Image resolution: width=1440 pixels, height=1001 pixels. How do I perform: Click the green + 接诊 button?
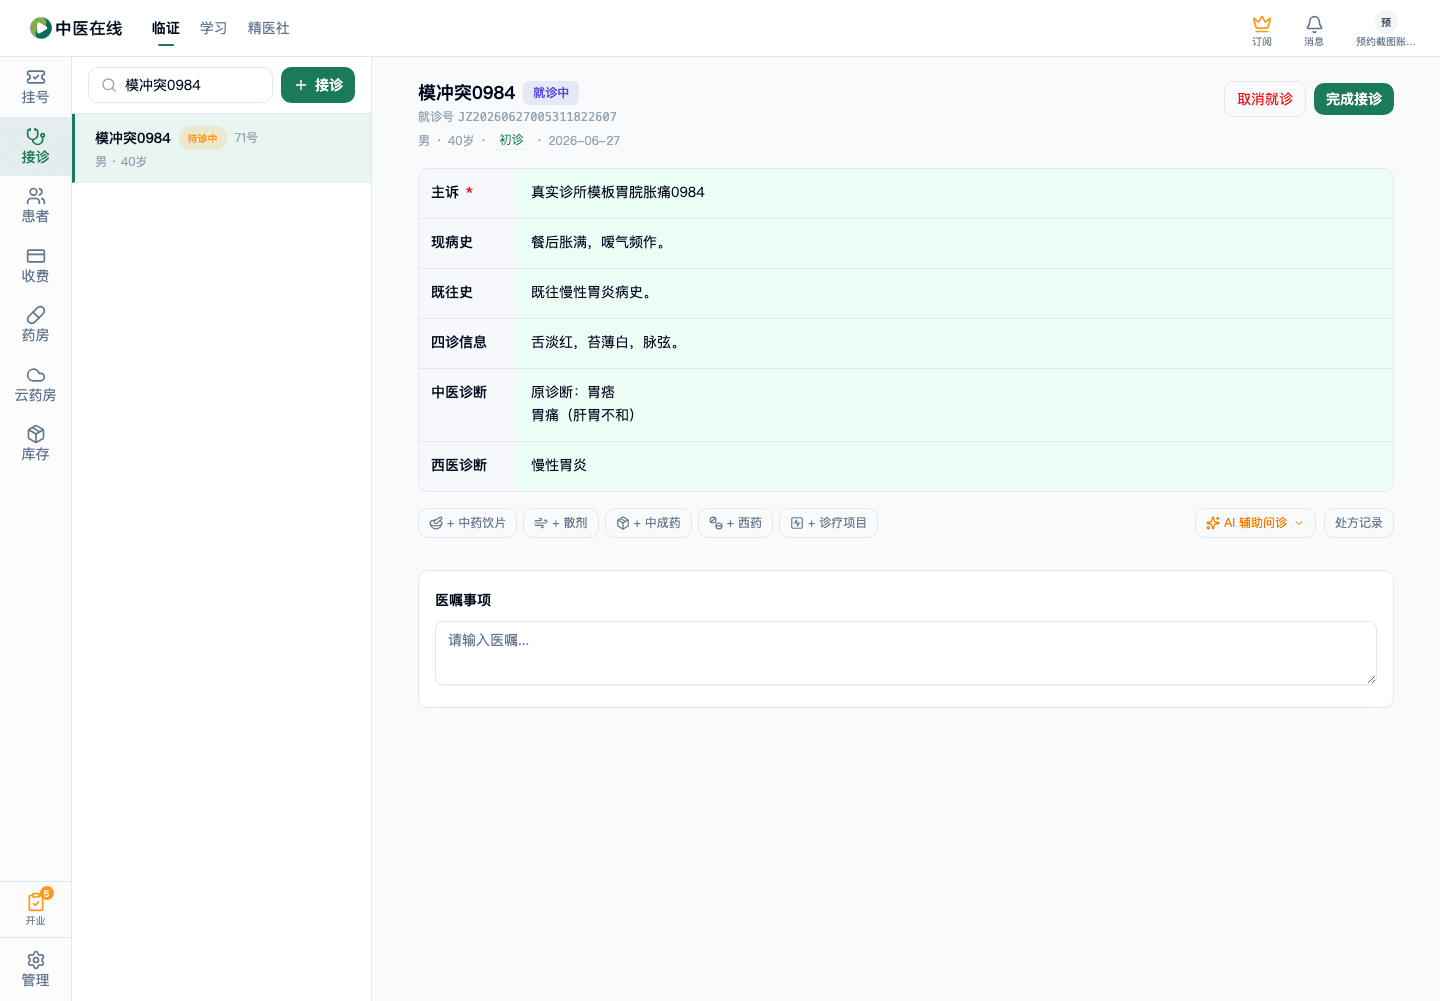click(318, 85)
